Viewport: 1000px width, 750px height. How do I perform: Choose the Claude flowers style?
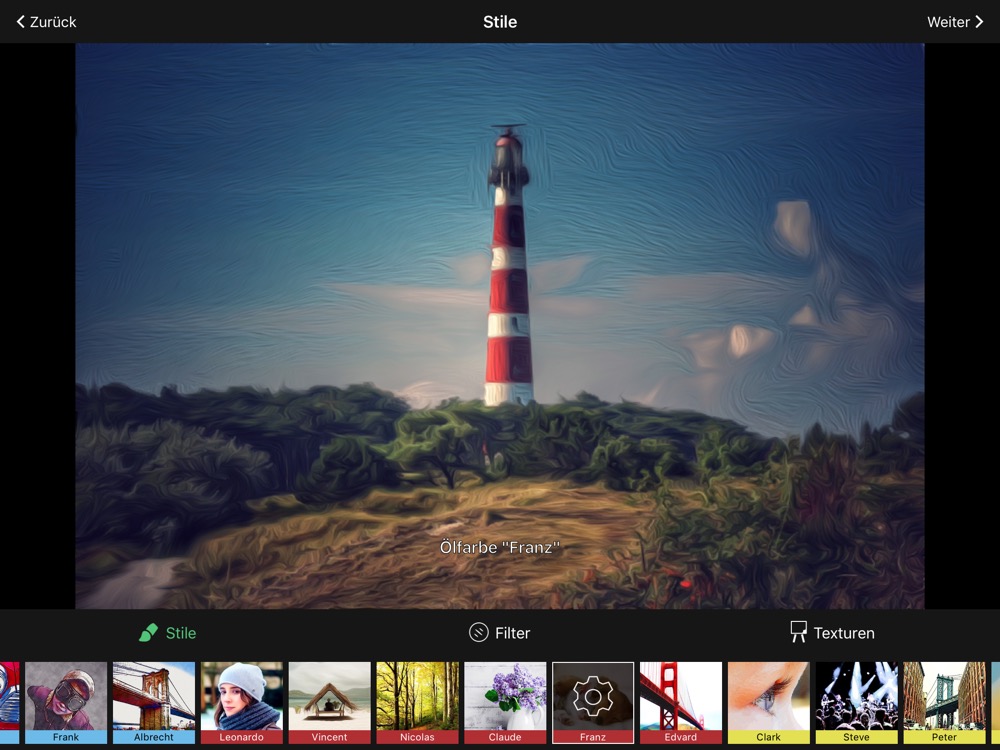[505, 702]
